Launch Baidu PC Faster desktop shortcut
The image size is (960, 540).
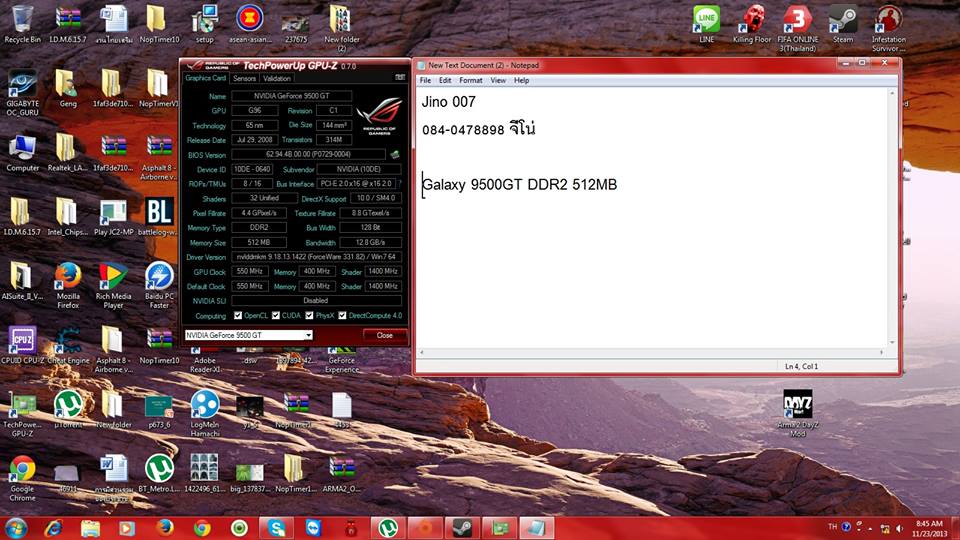coord(159,285)
